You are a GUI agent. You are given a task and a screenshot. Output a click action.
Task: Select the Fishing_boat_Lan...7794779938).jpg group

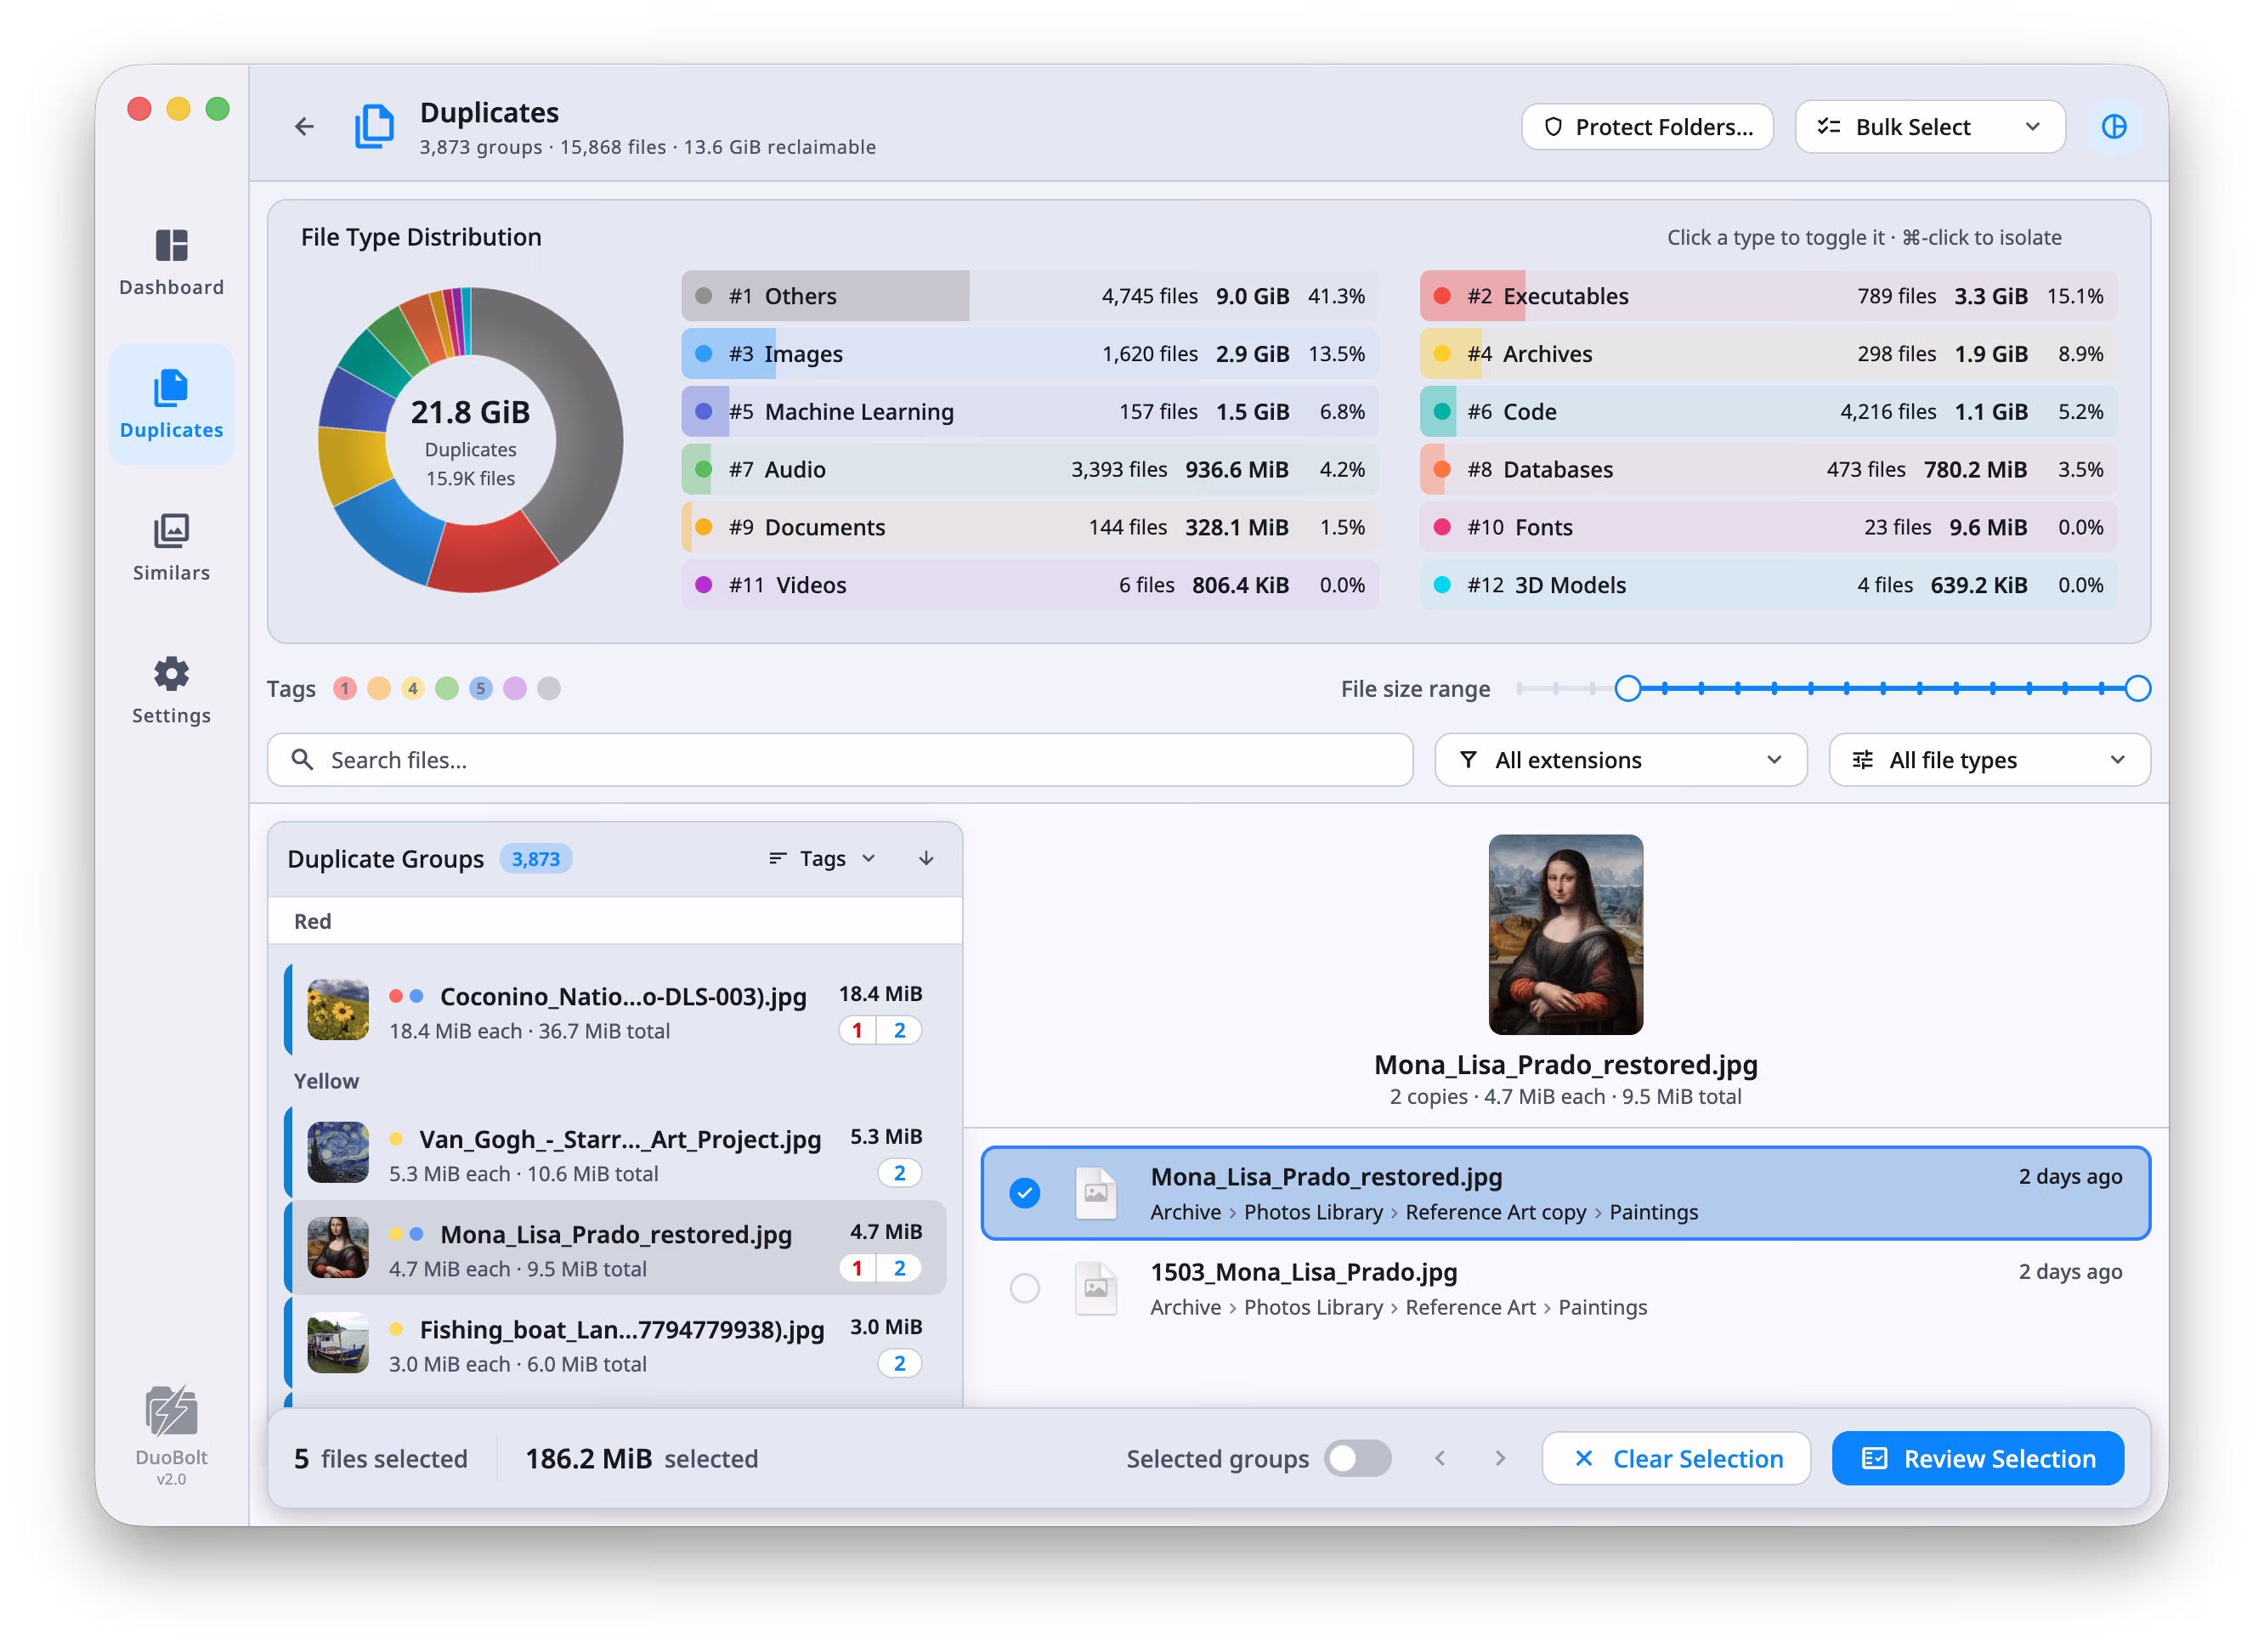click(615, 1344)
